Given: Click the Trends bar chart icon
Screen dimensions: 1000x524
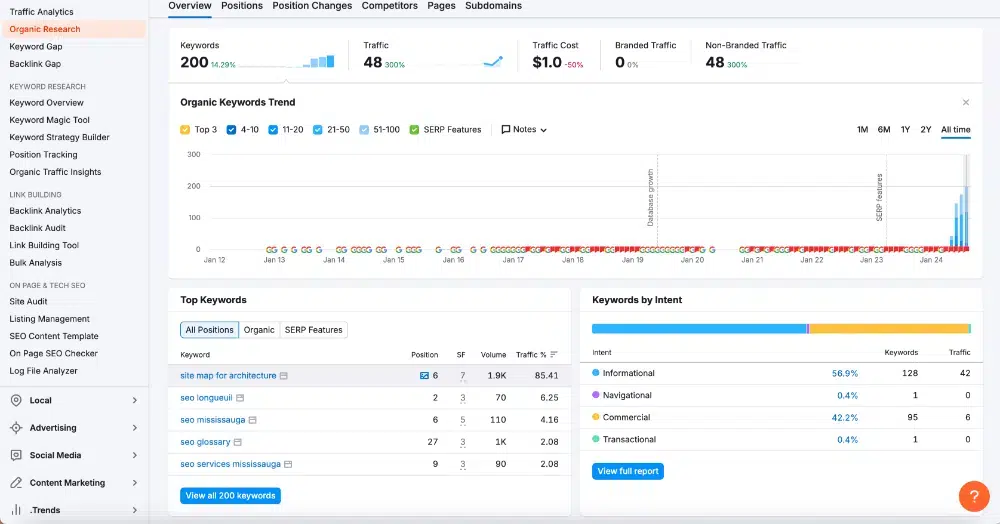Looking at the screenshot, I should click(16, 510).
